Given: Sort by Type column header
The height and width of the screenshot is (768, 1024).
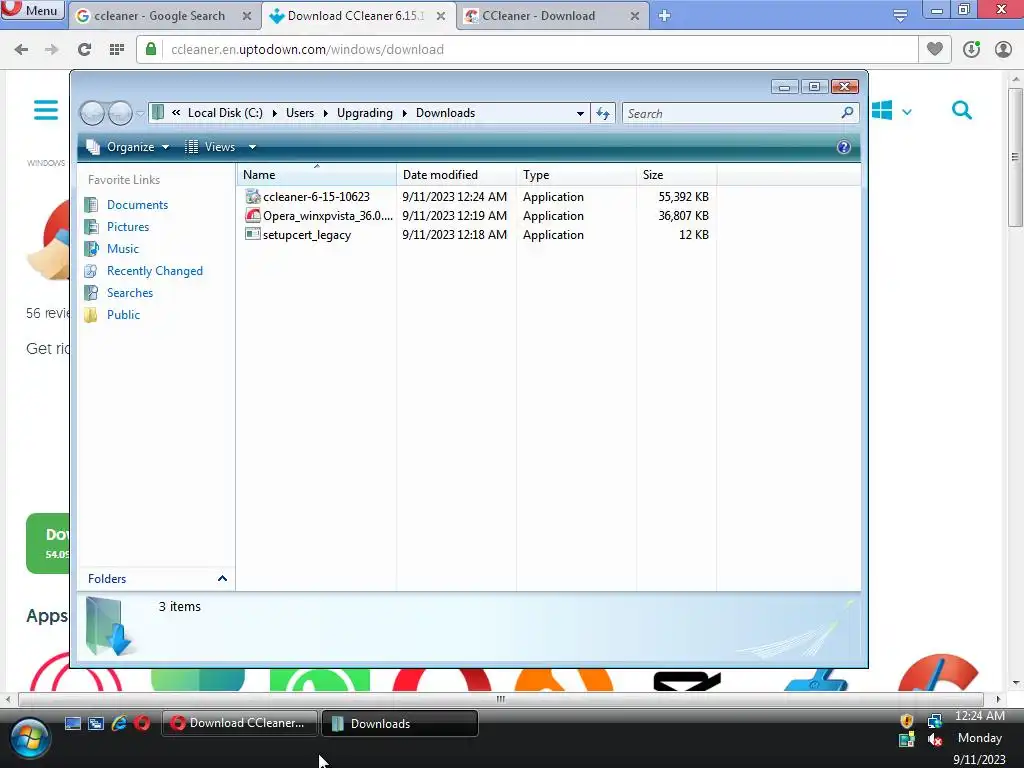Looking at the screenshot, I should pos(576,174).
